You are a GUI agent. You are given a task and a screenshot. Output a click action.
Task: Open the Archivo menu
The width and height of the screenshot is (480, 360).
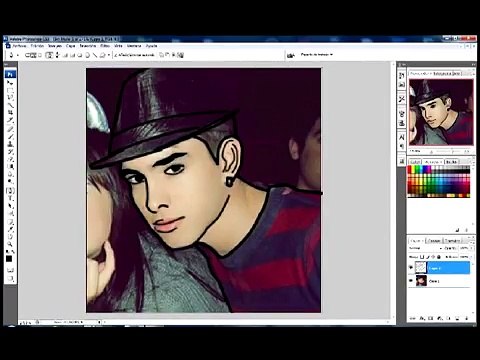pyautogui.click(x=19, y=46)
